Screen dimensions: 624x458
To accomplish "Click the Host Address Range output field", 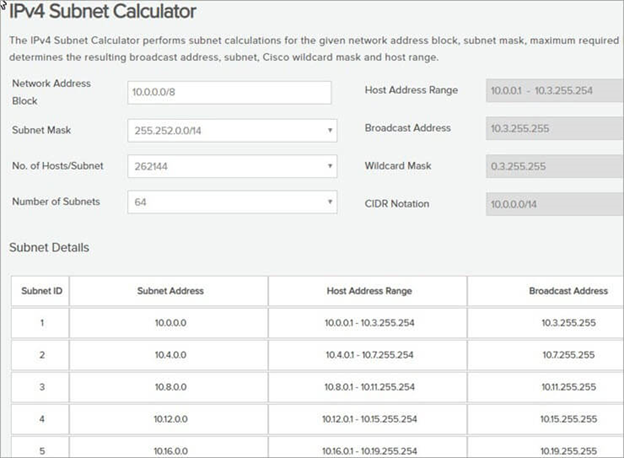I will [x=554, y=91].
